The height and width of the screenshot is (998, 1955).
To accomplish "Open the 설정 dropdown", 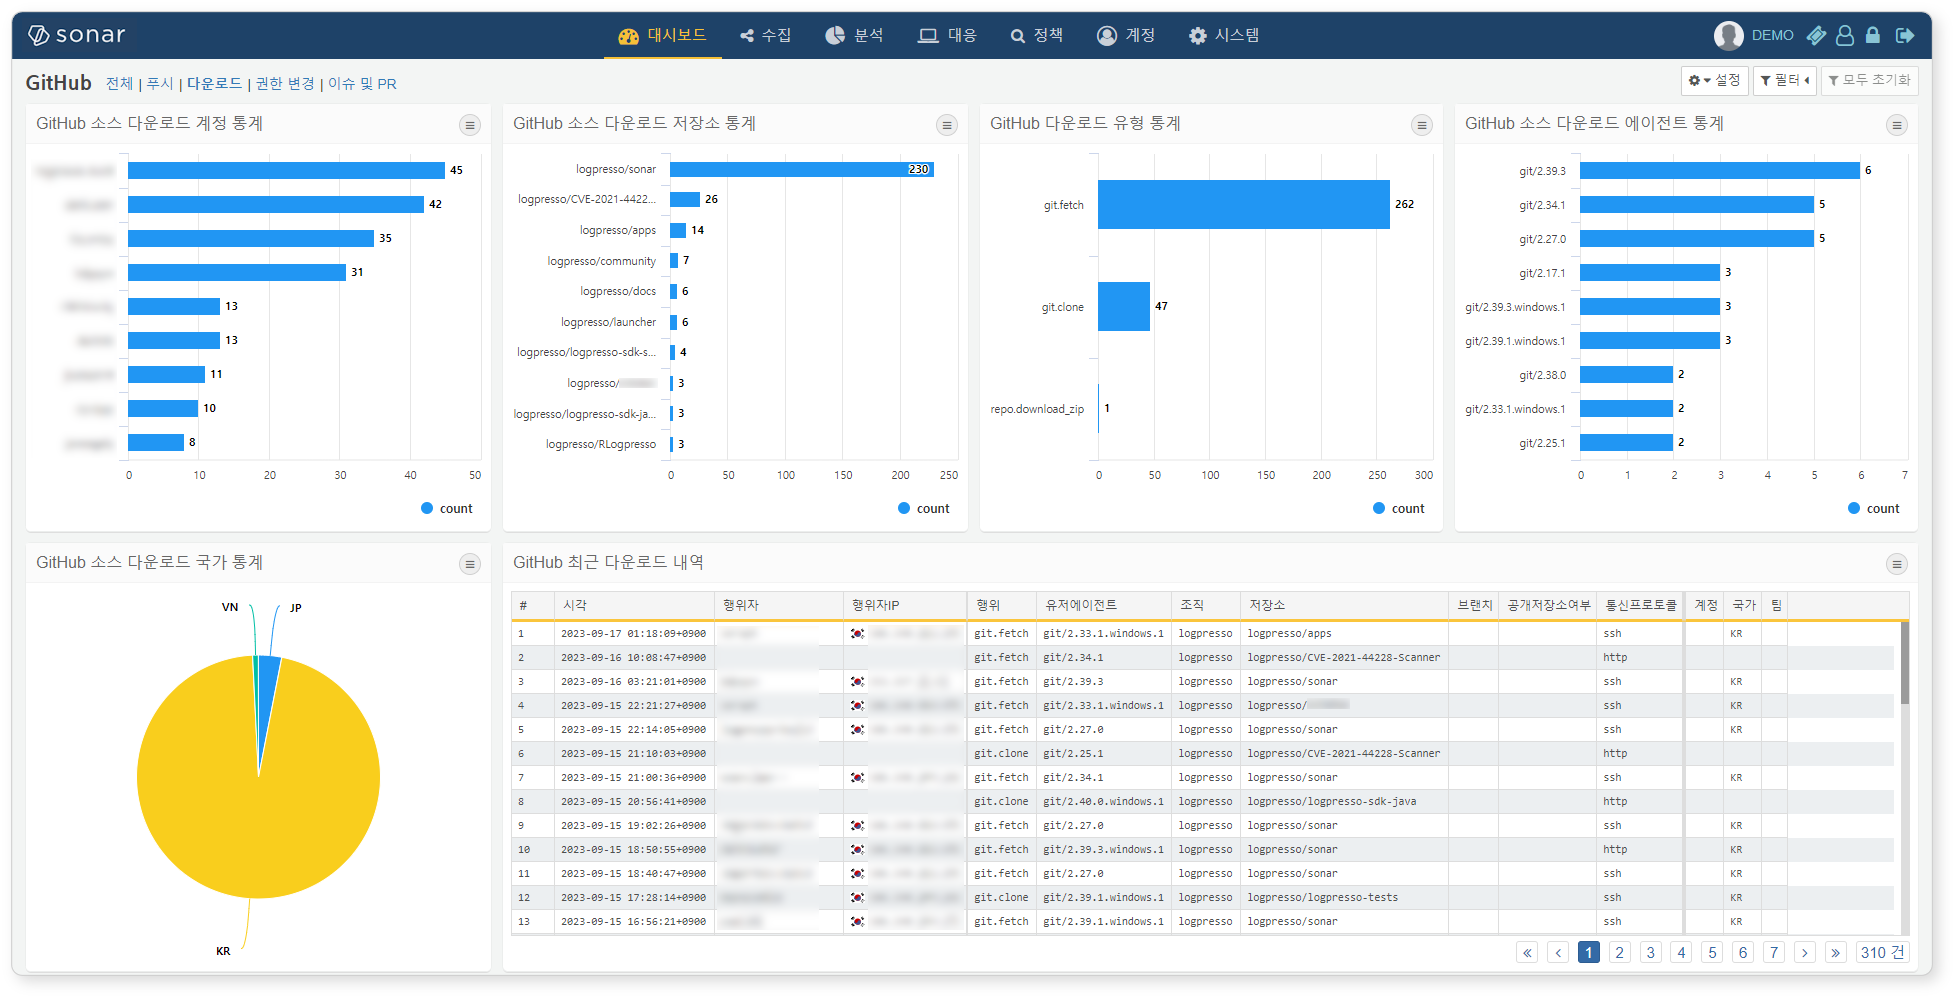I will [x=1714, y=80].
